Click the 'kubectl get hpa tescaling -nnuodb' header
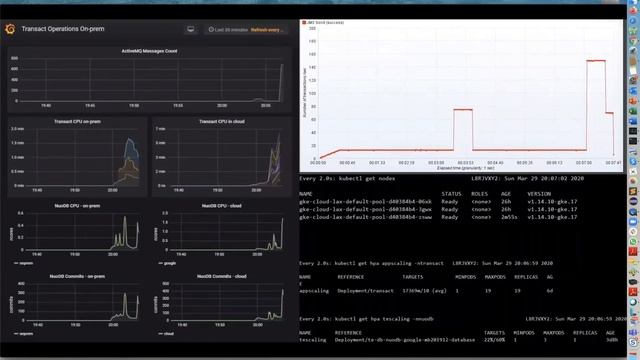 (367, 319)
